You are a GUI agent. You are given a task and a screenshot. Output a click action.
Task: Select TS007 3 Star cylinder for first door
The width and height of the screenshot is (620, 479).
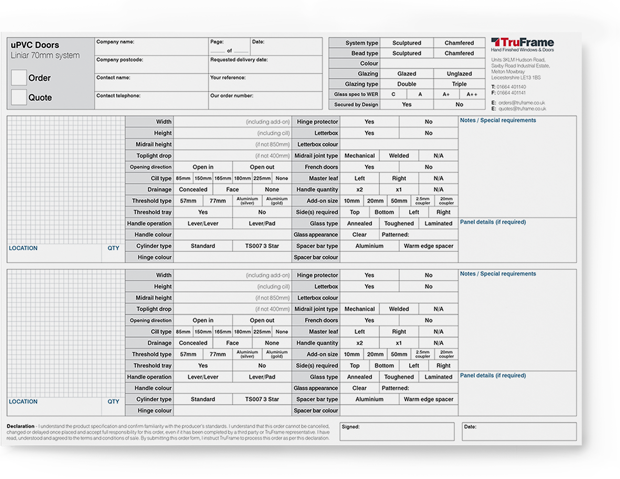coord(262,246)
